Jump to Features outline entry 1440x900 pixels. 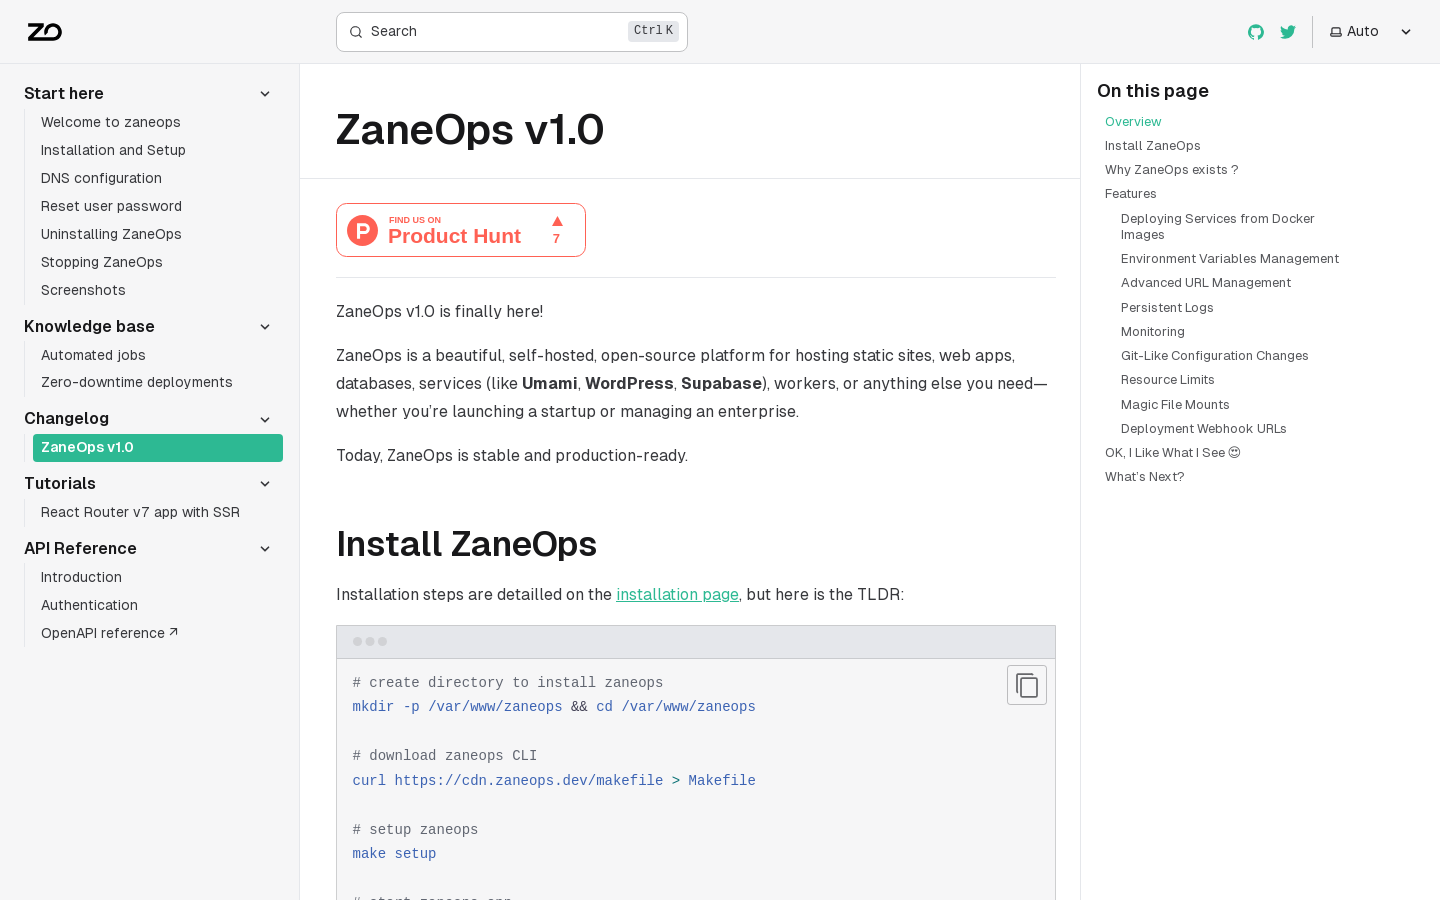pos(1130,194)
